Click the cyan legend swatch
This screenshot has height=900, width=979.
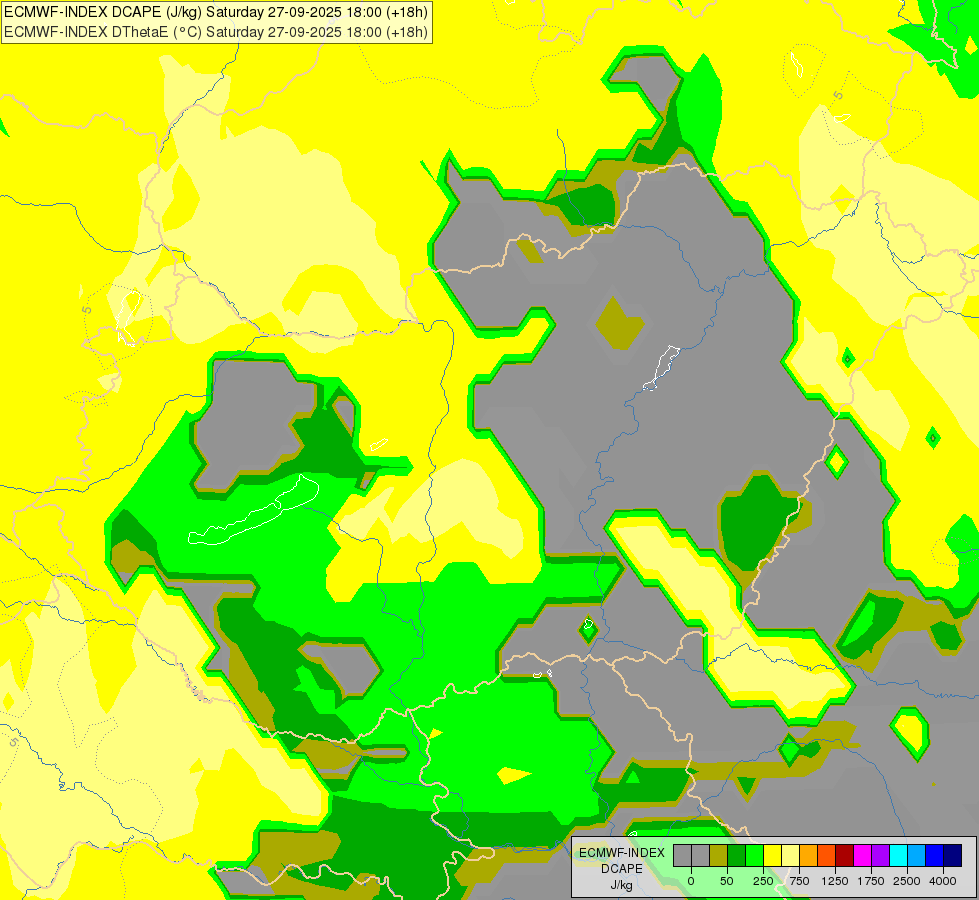pyautogui.click(x=898, y=856)
